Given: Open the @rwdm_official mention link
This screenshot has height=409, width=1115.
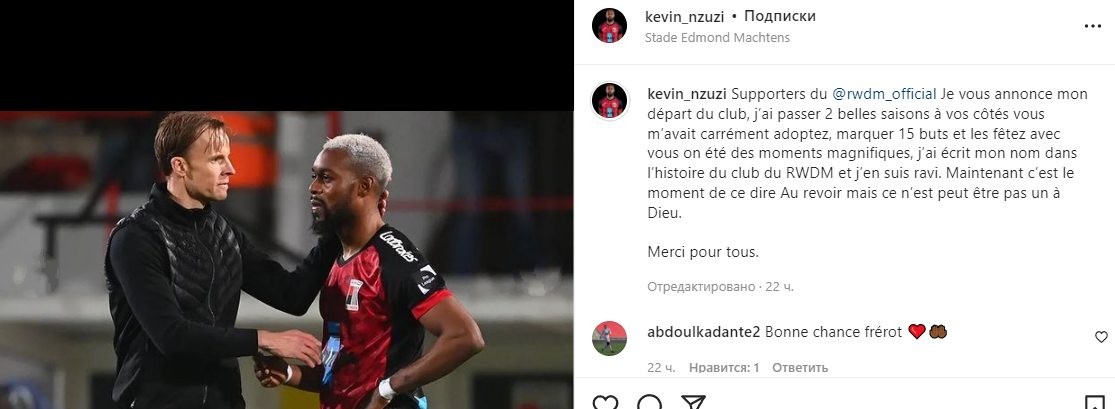Looking at the screenshot, I should [884, 93].
